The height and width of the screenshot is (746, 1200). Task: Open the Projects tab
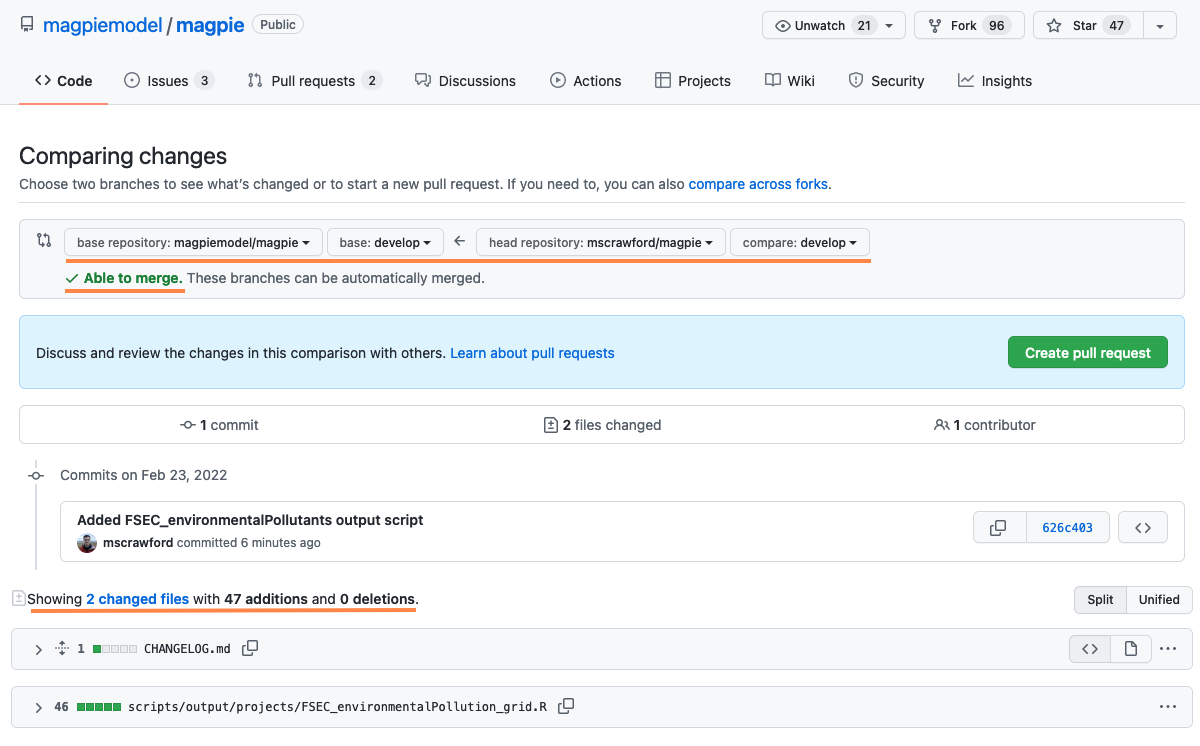(x=693, y=81)
